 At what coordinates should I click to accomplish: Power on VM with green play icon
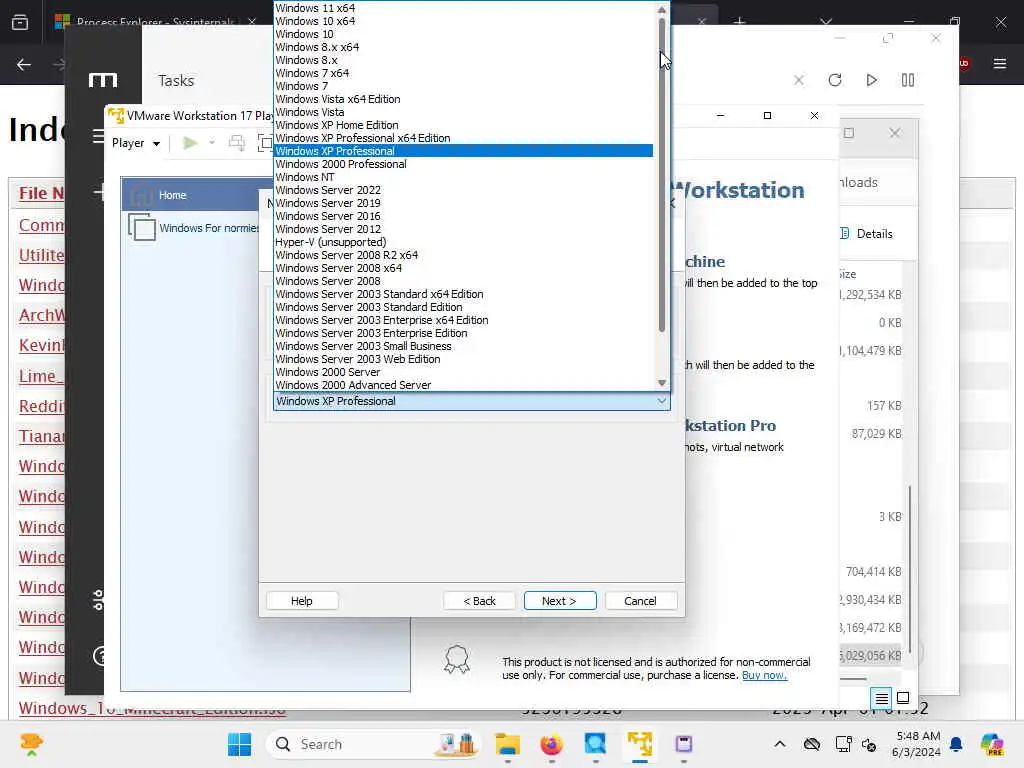pos(190,142)
